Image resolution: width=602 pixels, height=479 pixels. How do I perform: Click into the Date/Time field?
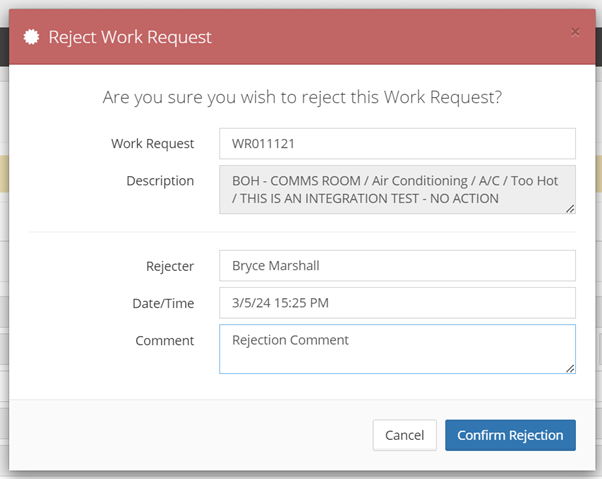(x=397, y=302)
